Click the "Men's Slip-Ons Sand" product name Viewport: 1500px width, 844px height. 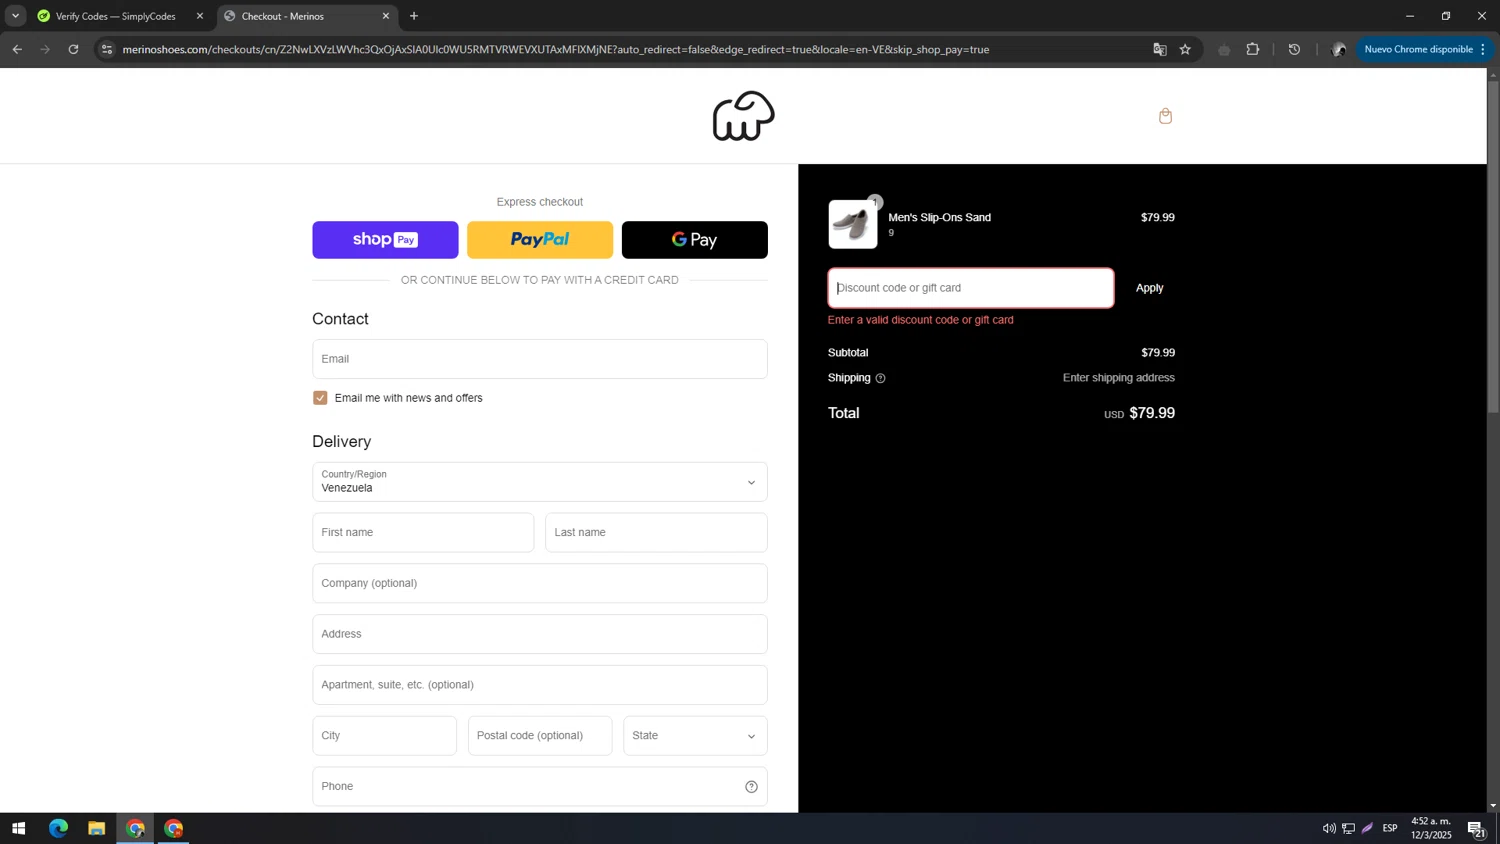coord(939,217)
